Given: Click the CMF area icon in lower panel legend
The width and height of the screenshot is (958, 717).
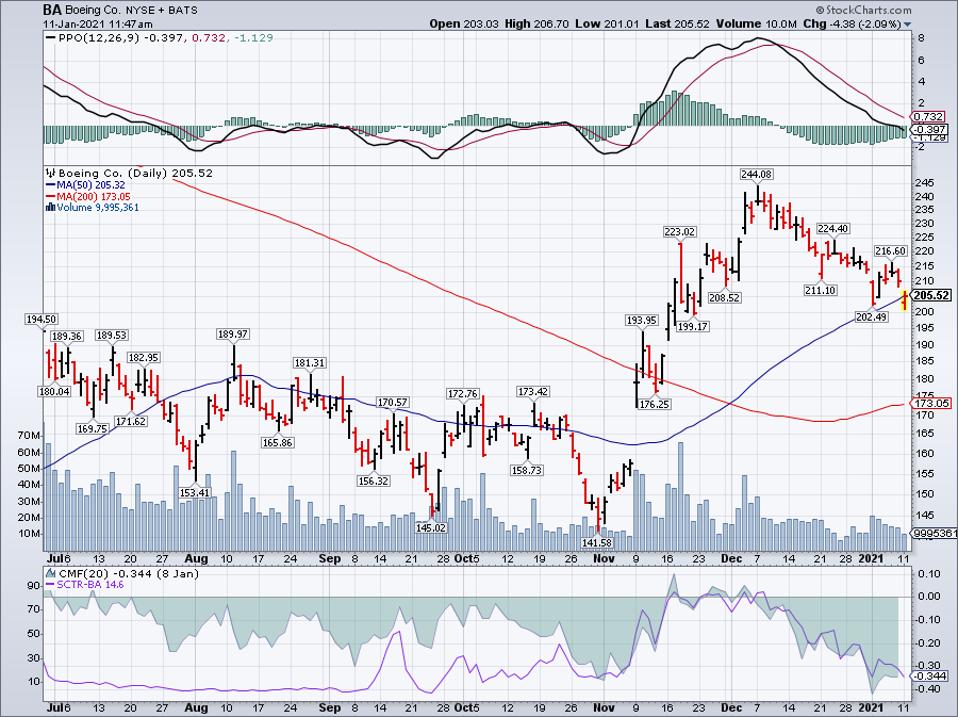Looking at the screenshot, I should click(49, 573).
